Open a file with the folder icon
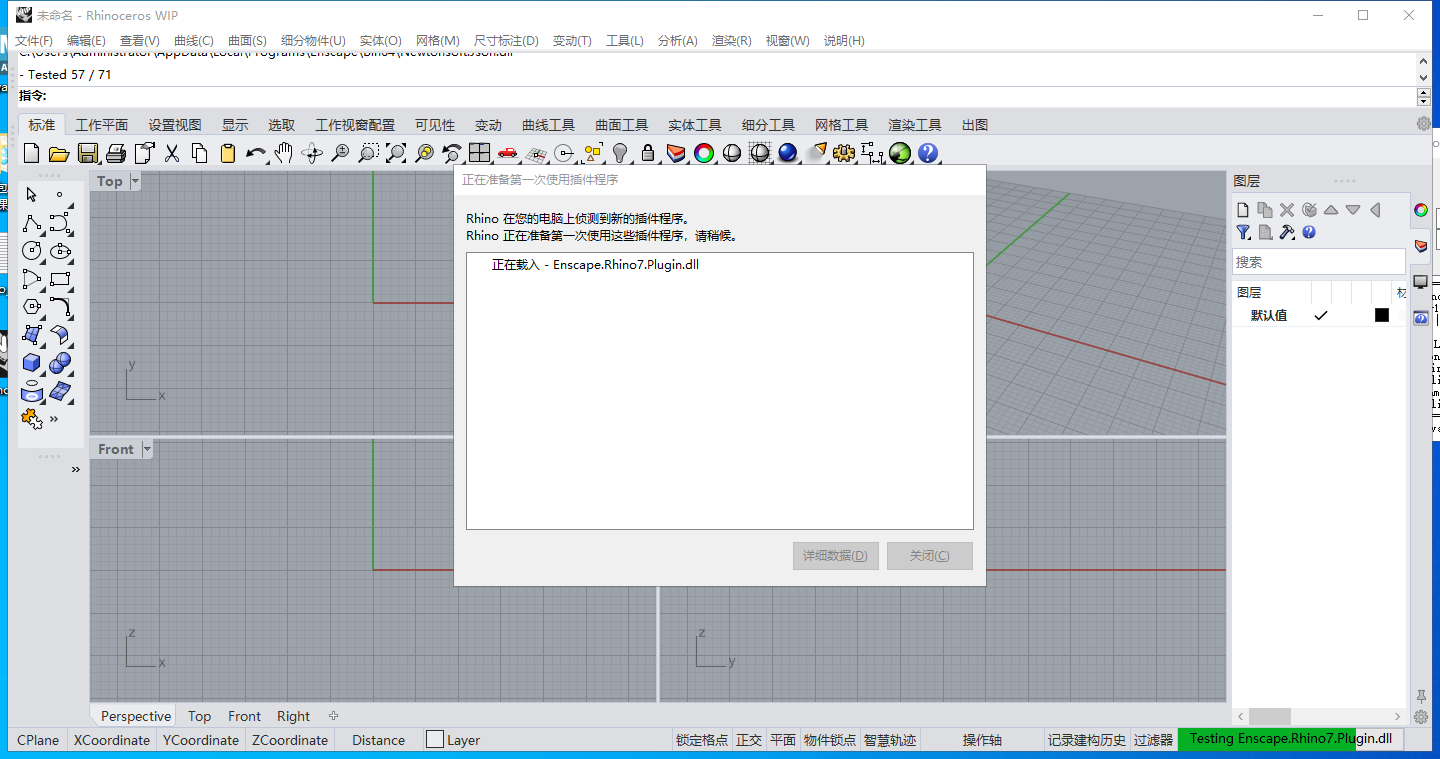This screenshot has width=1440, height=759. [x=59, y=153]
